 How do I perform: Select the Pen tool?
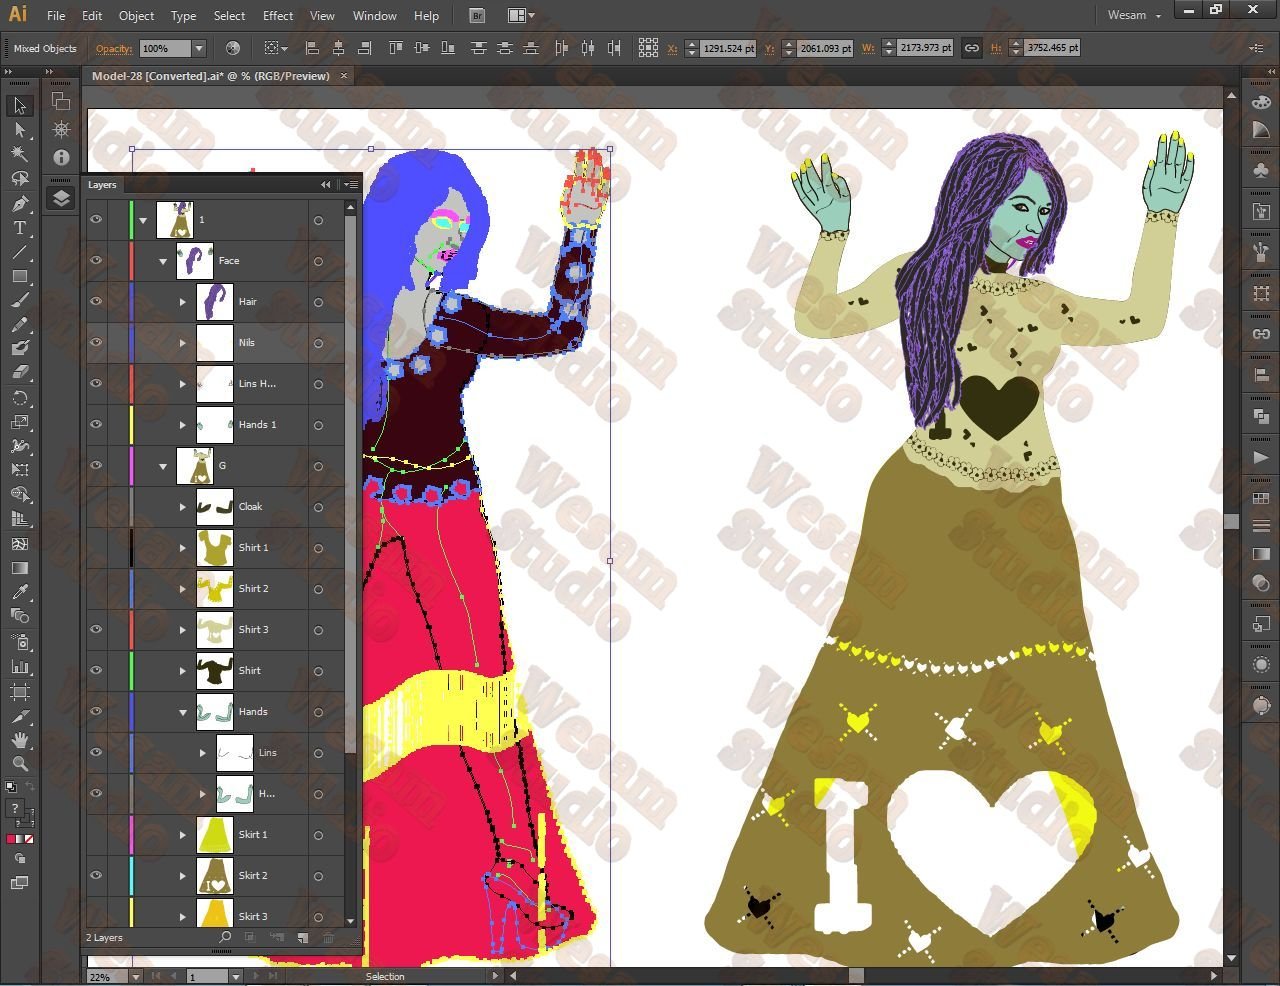tap(20, 203)
